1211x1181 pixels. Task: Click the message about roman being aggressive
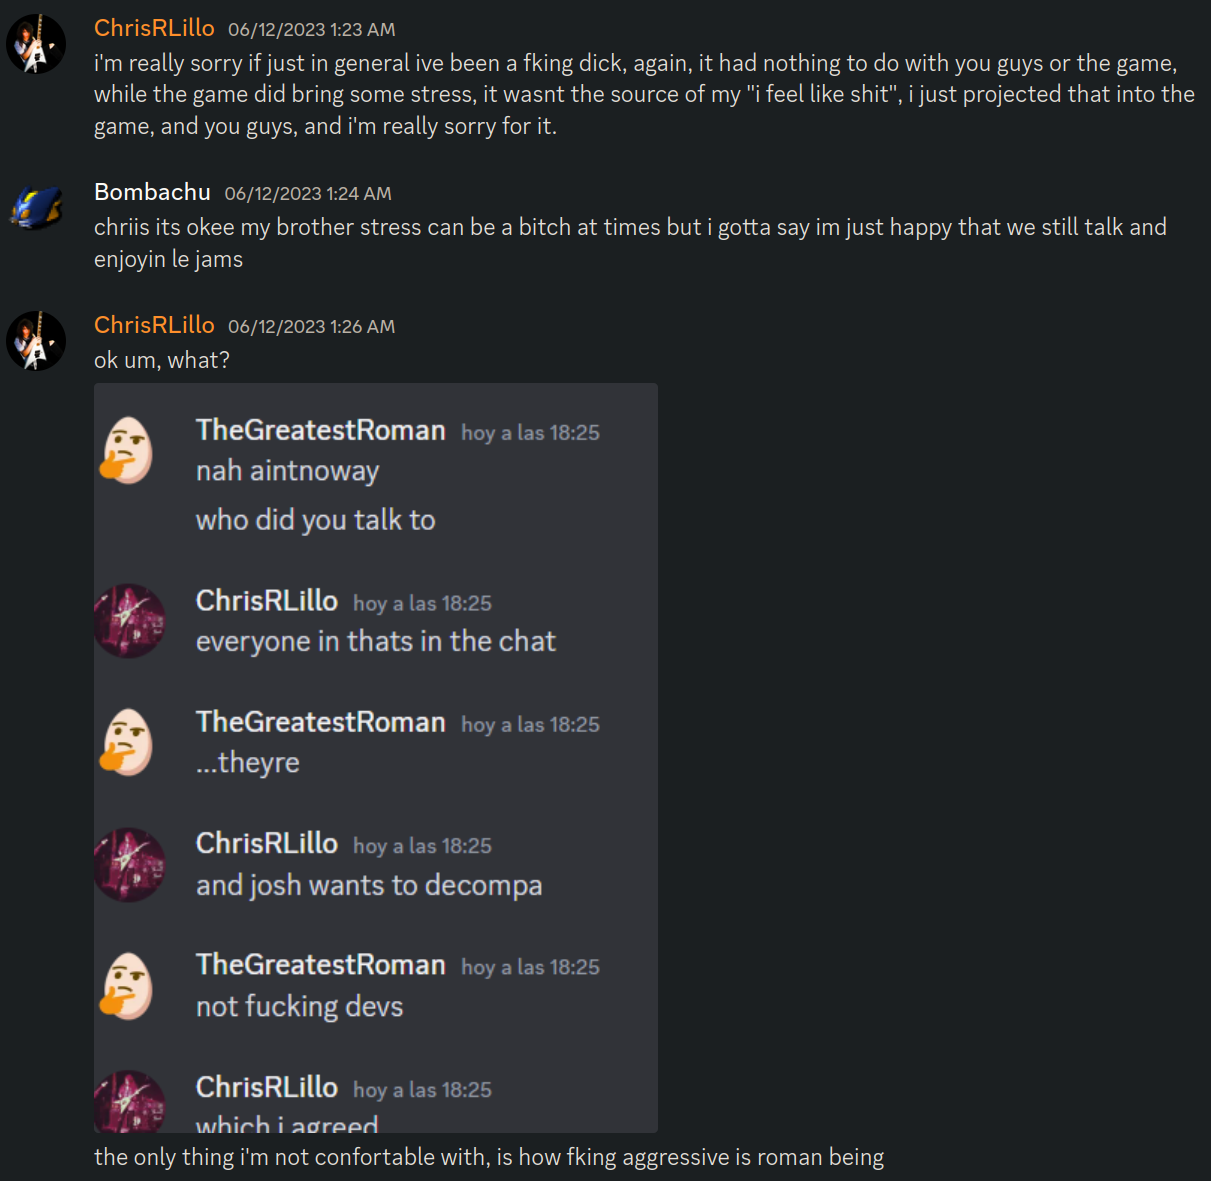click(489, 1157)
